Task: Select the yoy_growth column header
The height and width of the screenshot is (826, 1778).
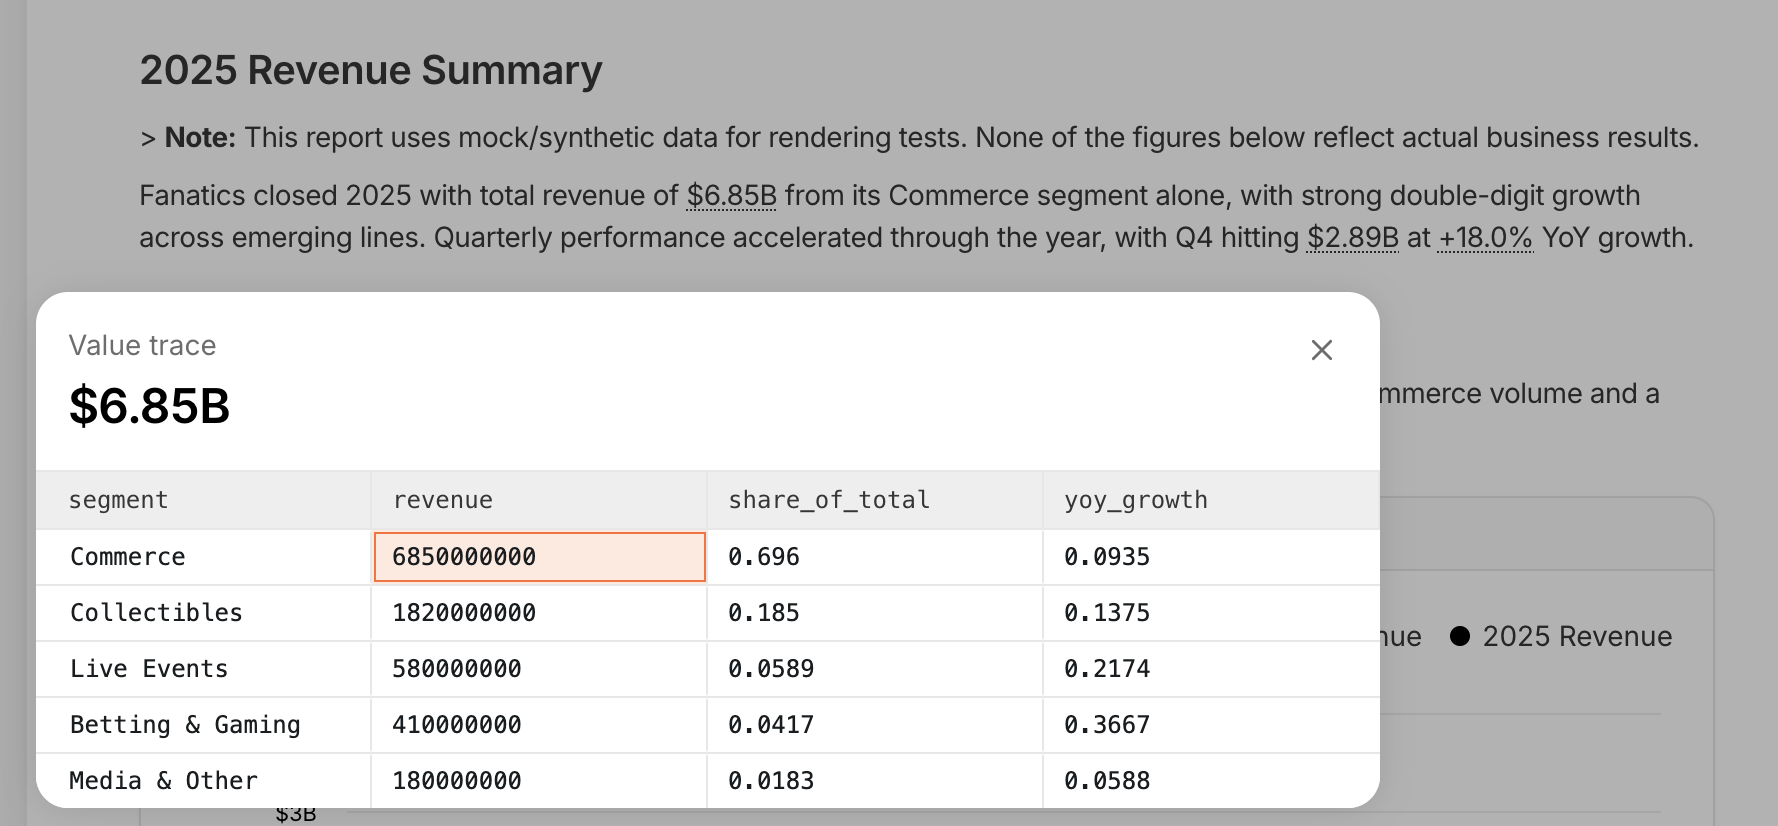Action: tap(1211, 500)
